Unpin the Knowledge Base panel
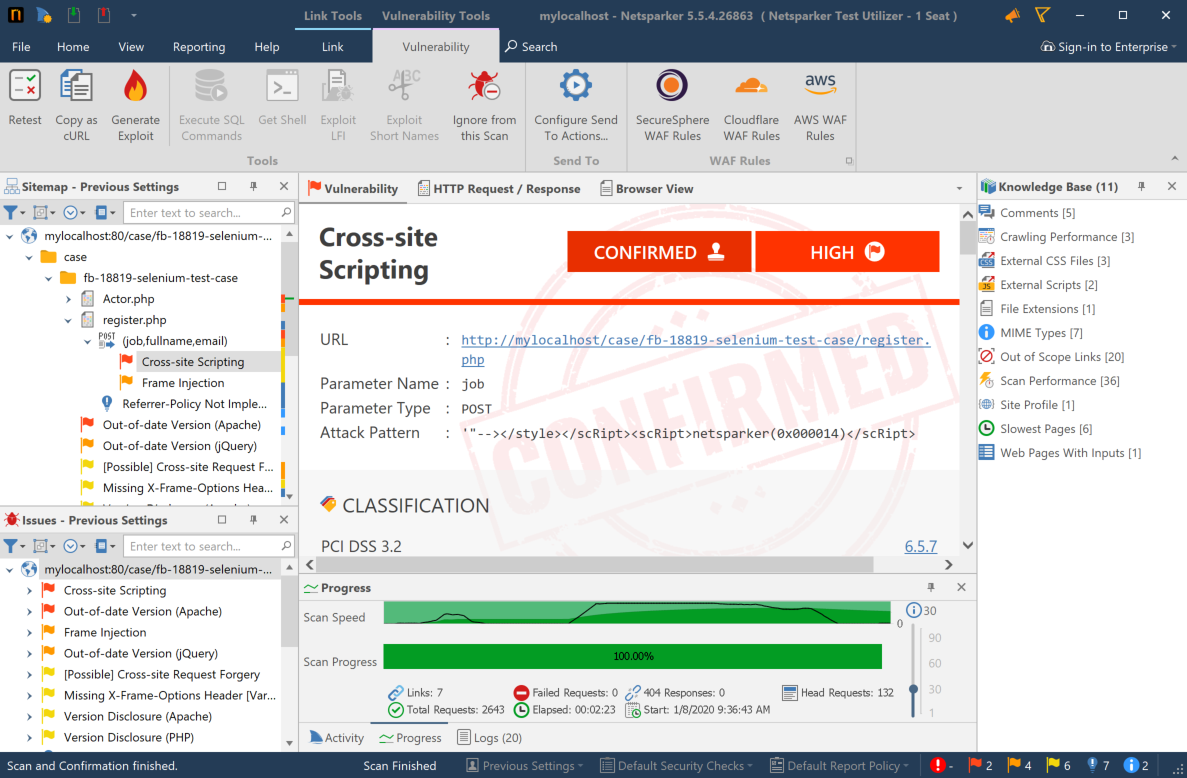 1141,186
